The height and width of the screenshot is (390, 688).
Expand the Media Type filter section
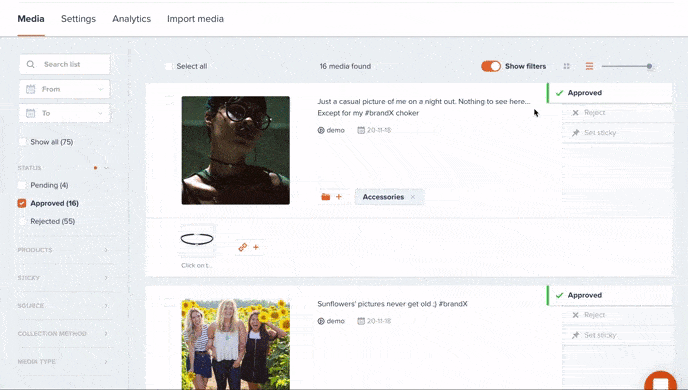(63, 361)
